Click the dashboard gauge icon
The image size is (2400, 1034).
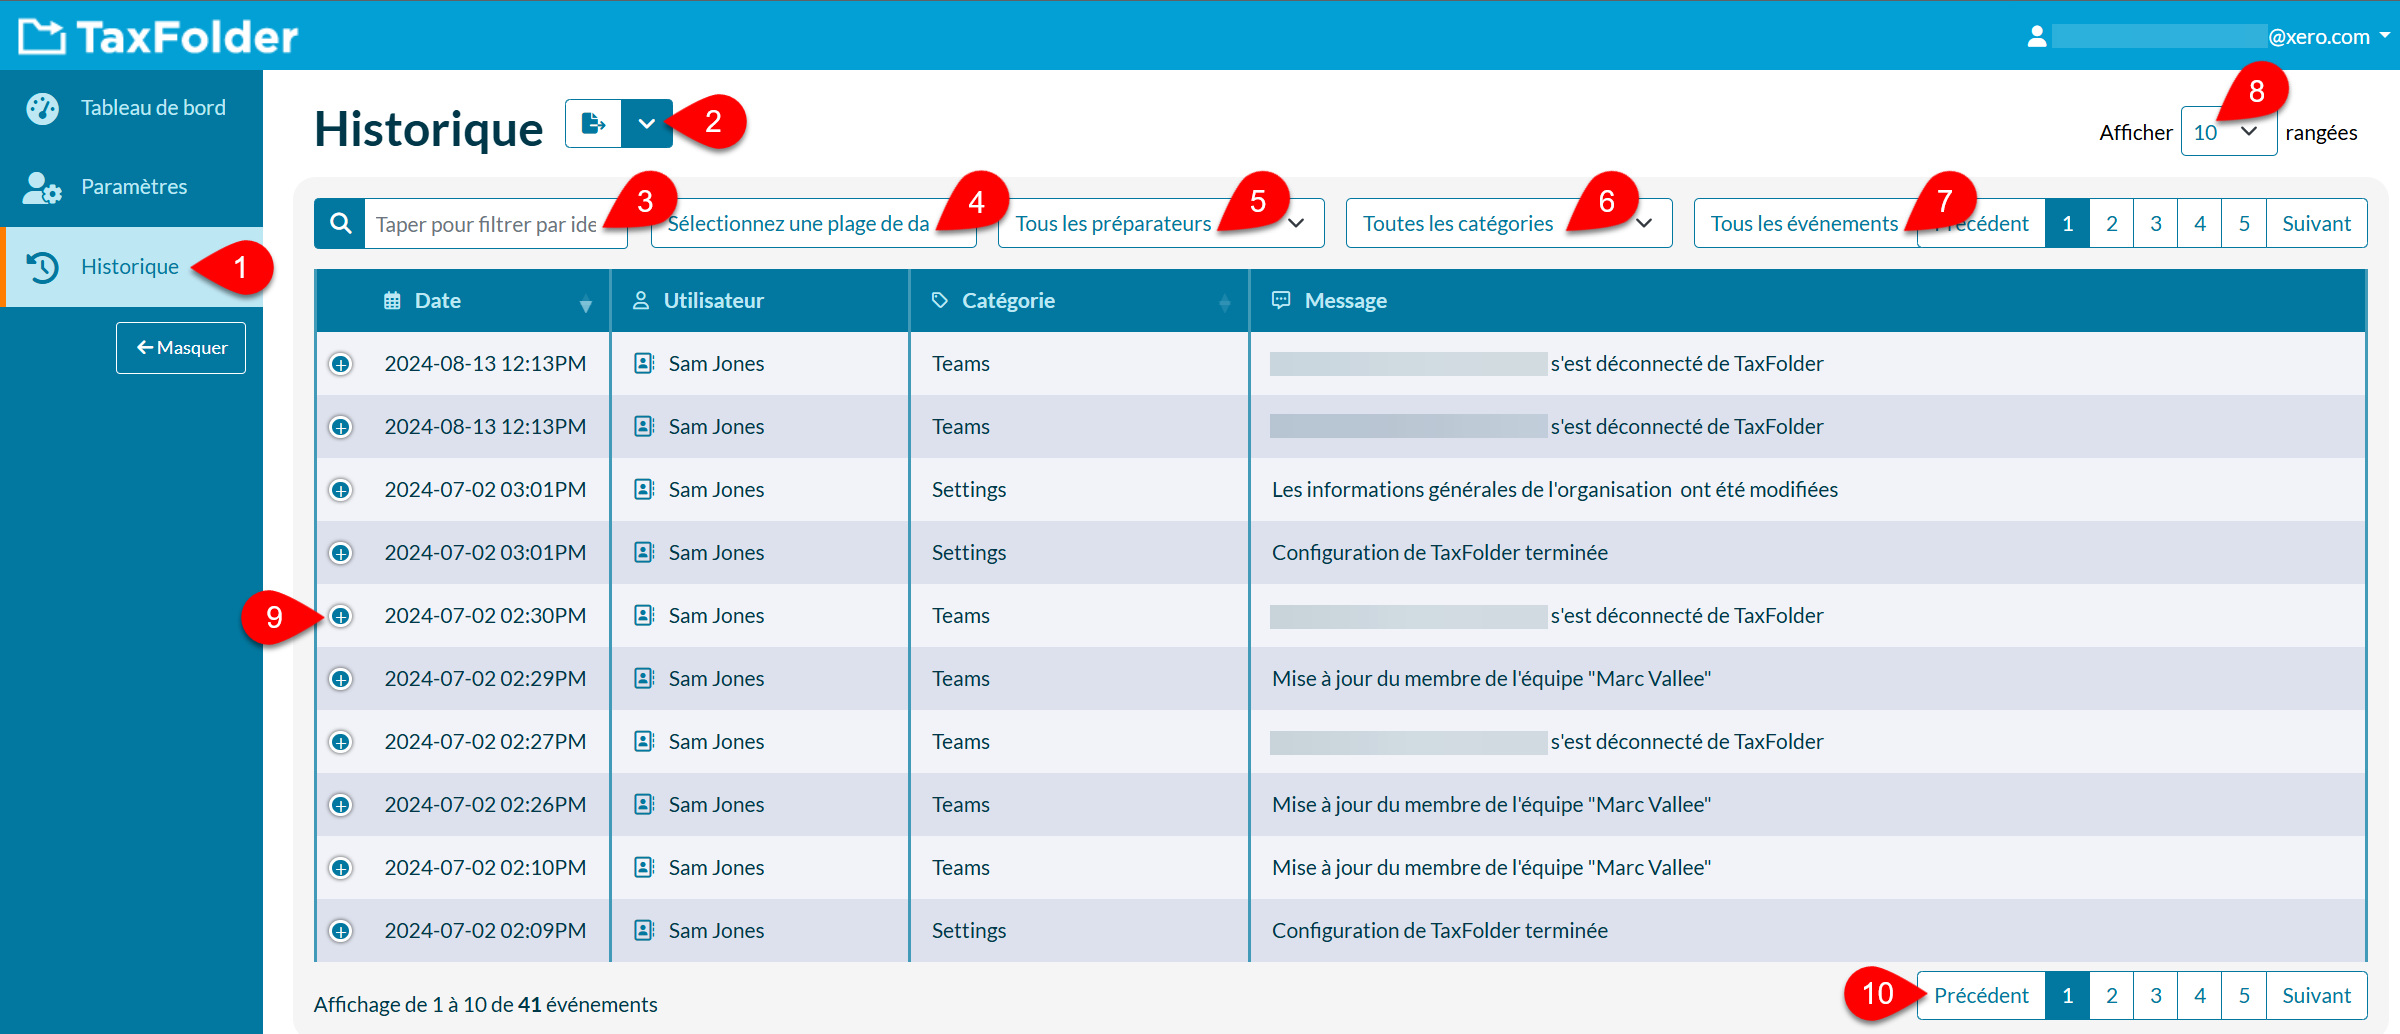point(42,108)
